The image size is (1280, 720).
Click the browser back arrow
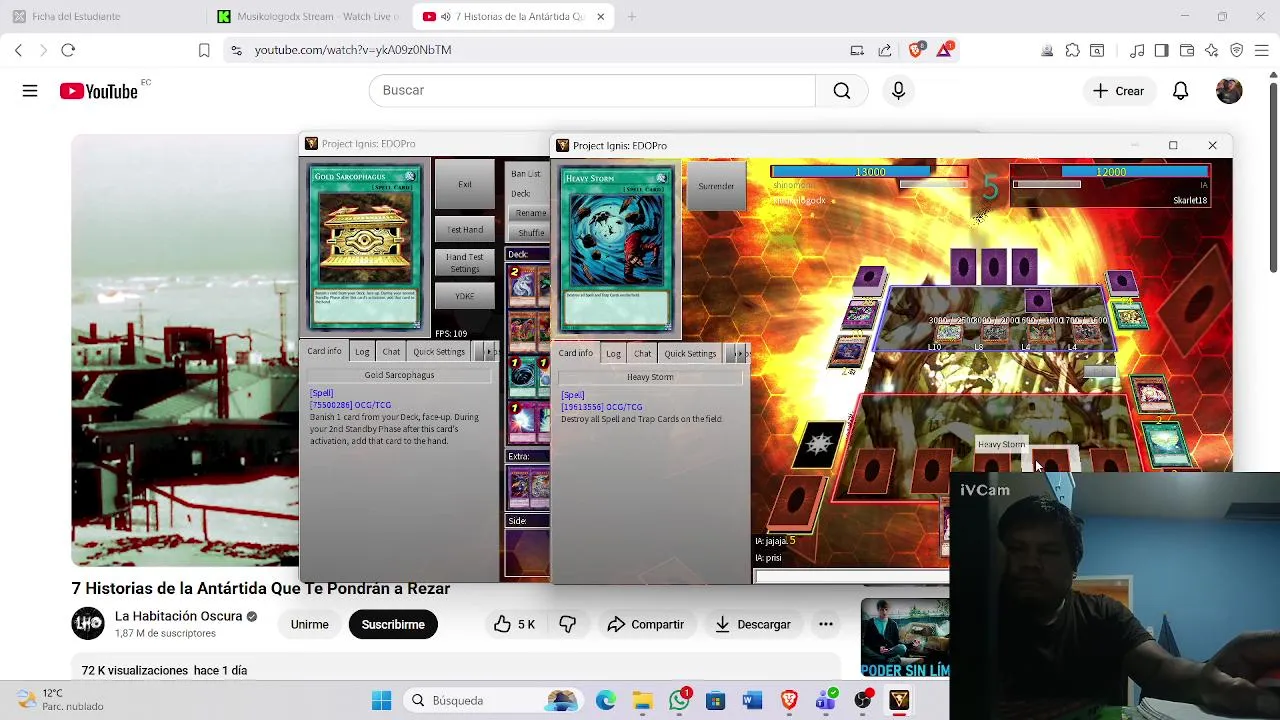pyautogui.click(x=18, y=50)
